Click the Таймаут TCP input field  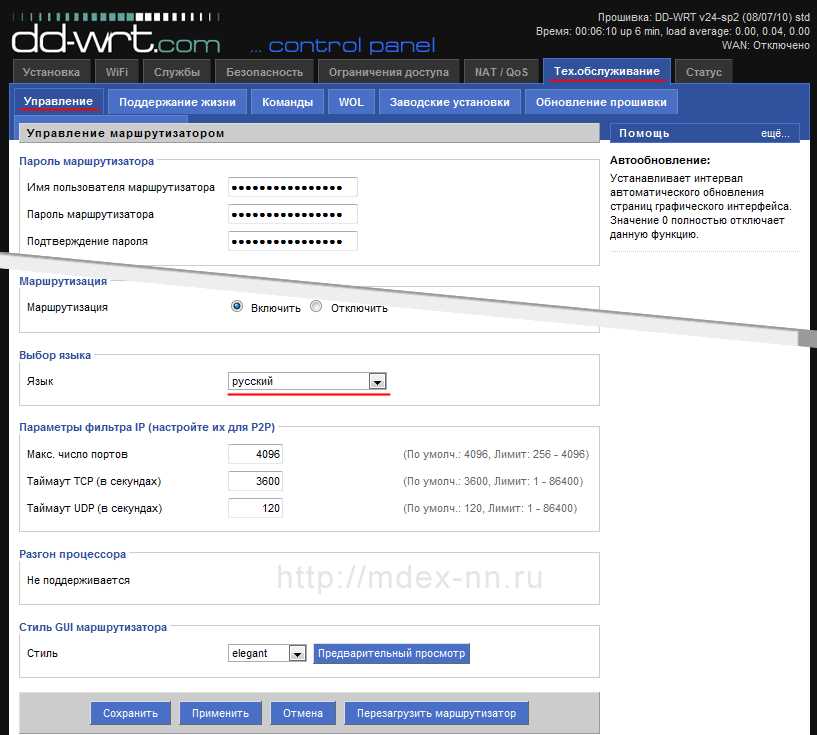pos(255,481)
